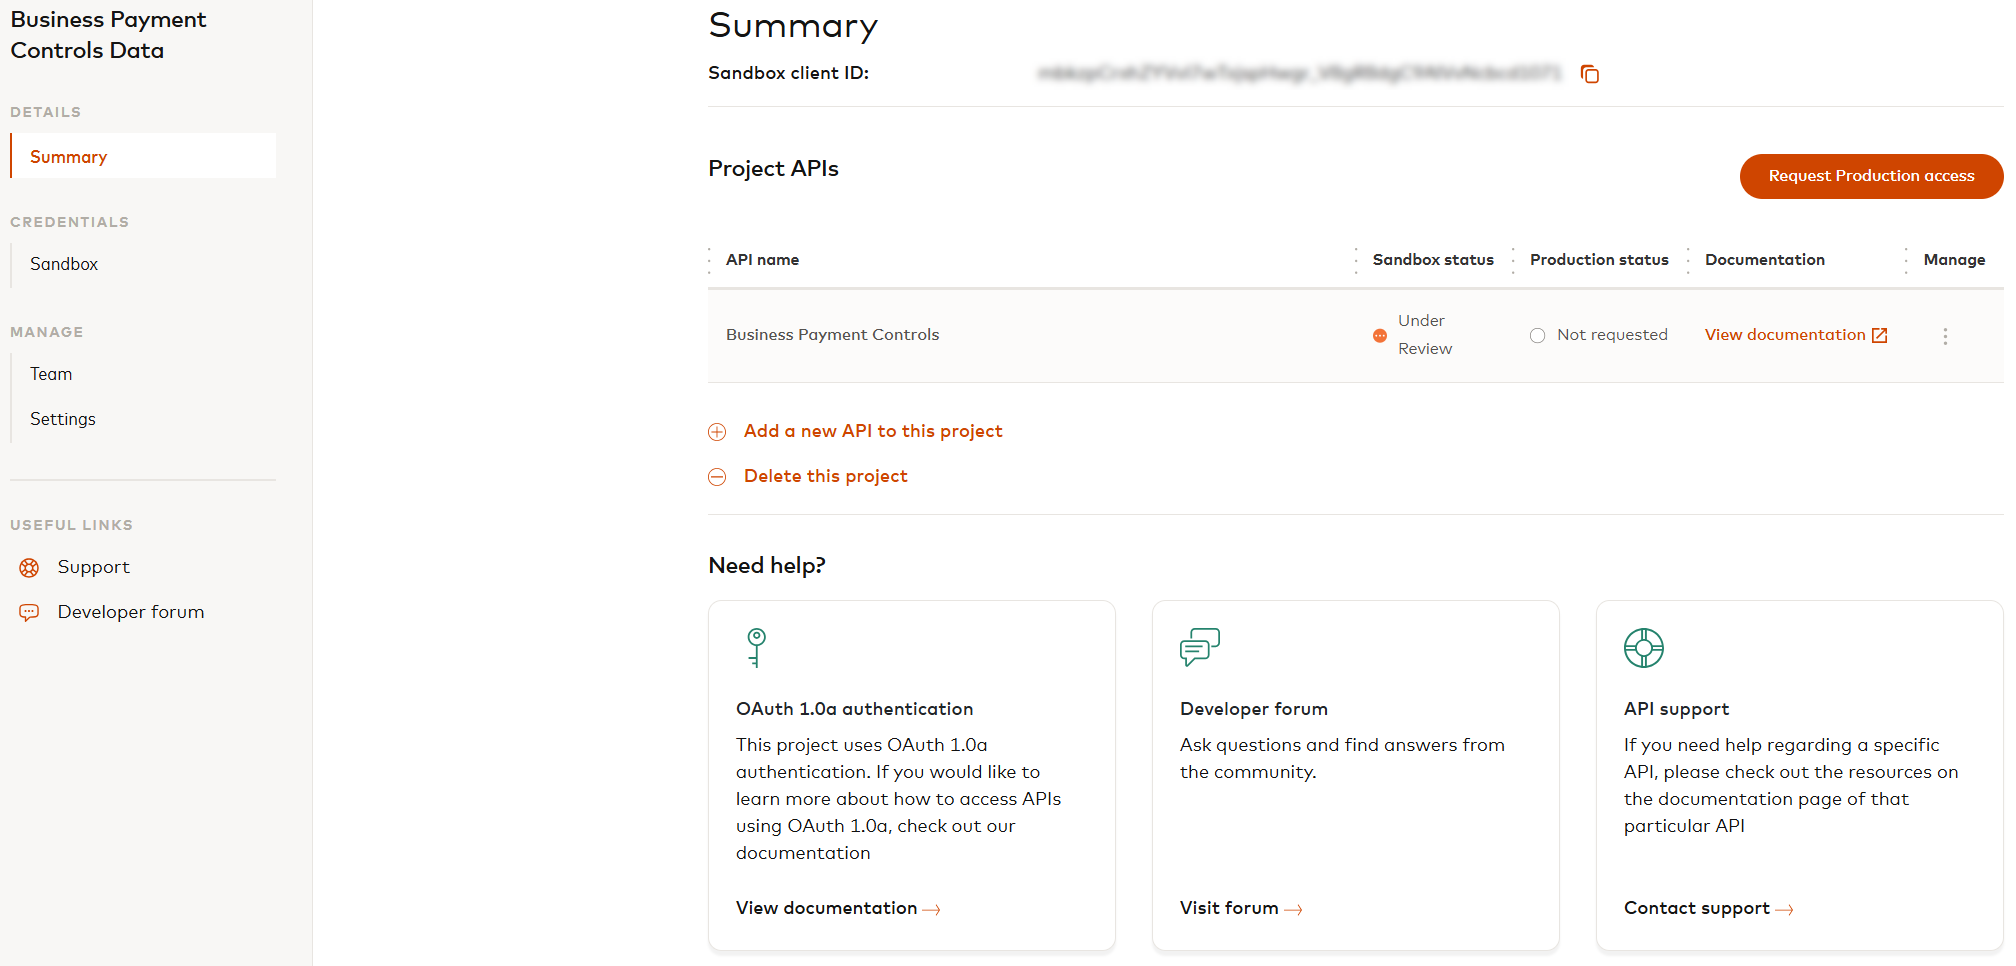The height and width of the screenshot is (966, 2016).
Task: Click the Under Review orange status dot
Action: pos(1380,336)
